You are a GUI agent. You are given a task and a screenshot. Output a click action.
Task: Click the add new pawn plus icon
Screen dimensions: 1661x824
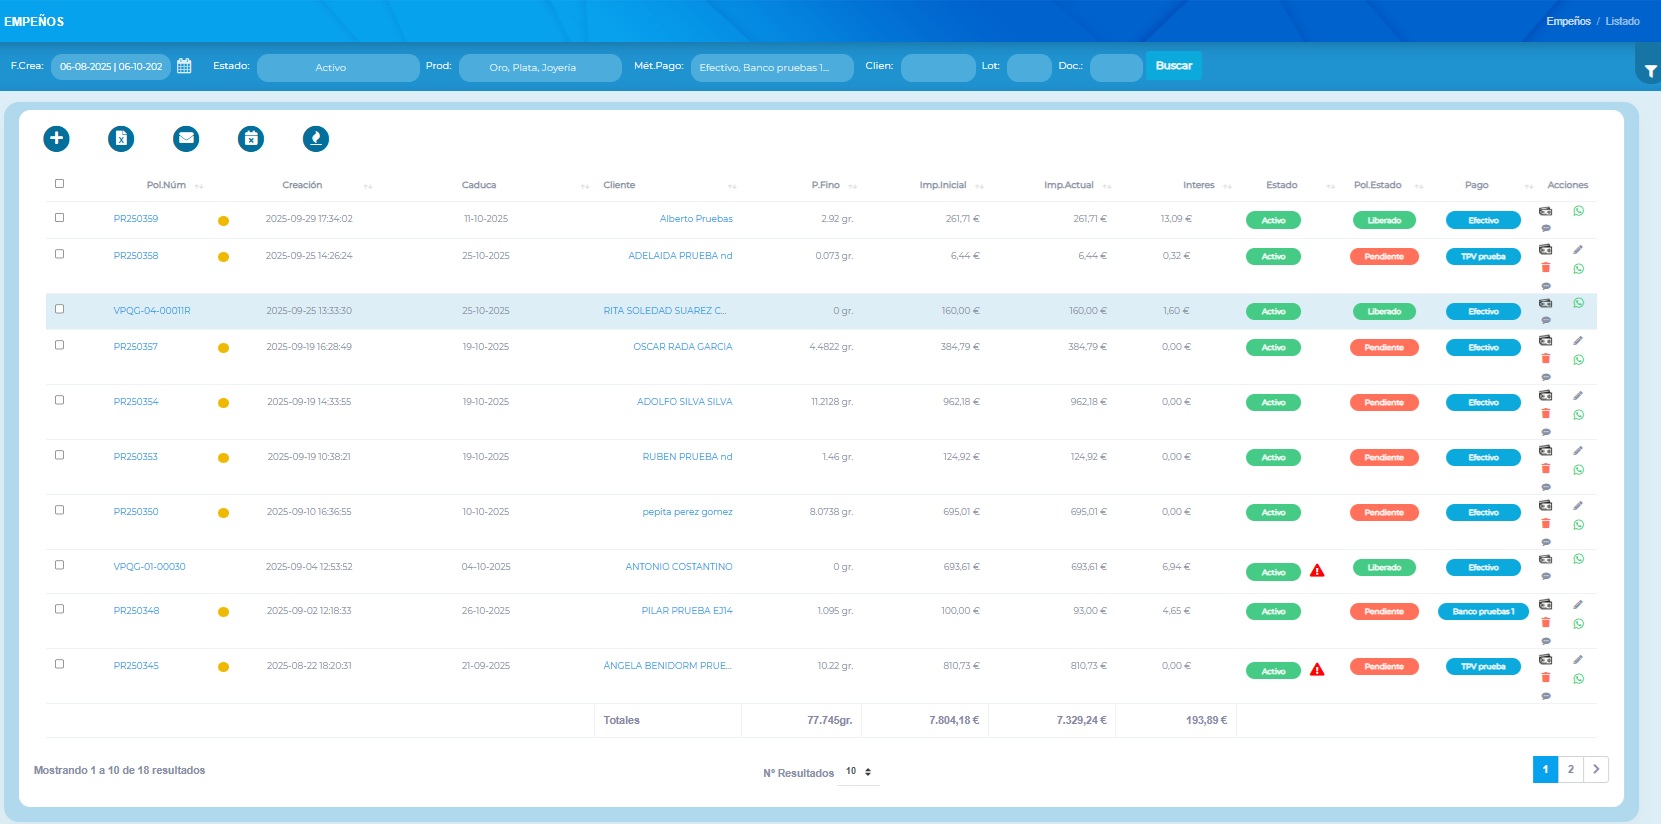coord(57,139)
